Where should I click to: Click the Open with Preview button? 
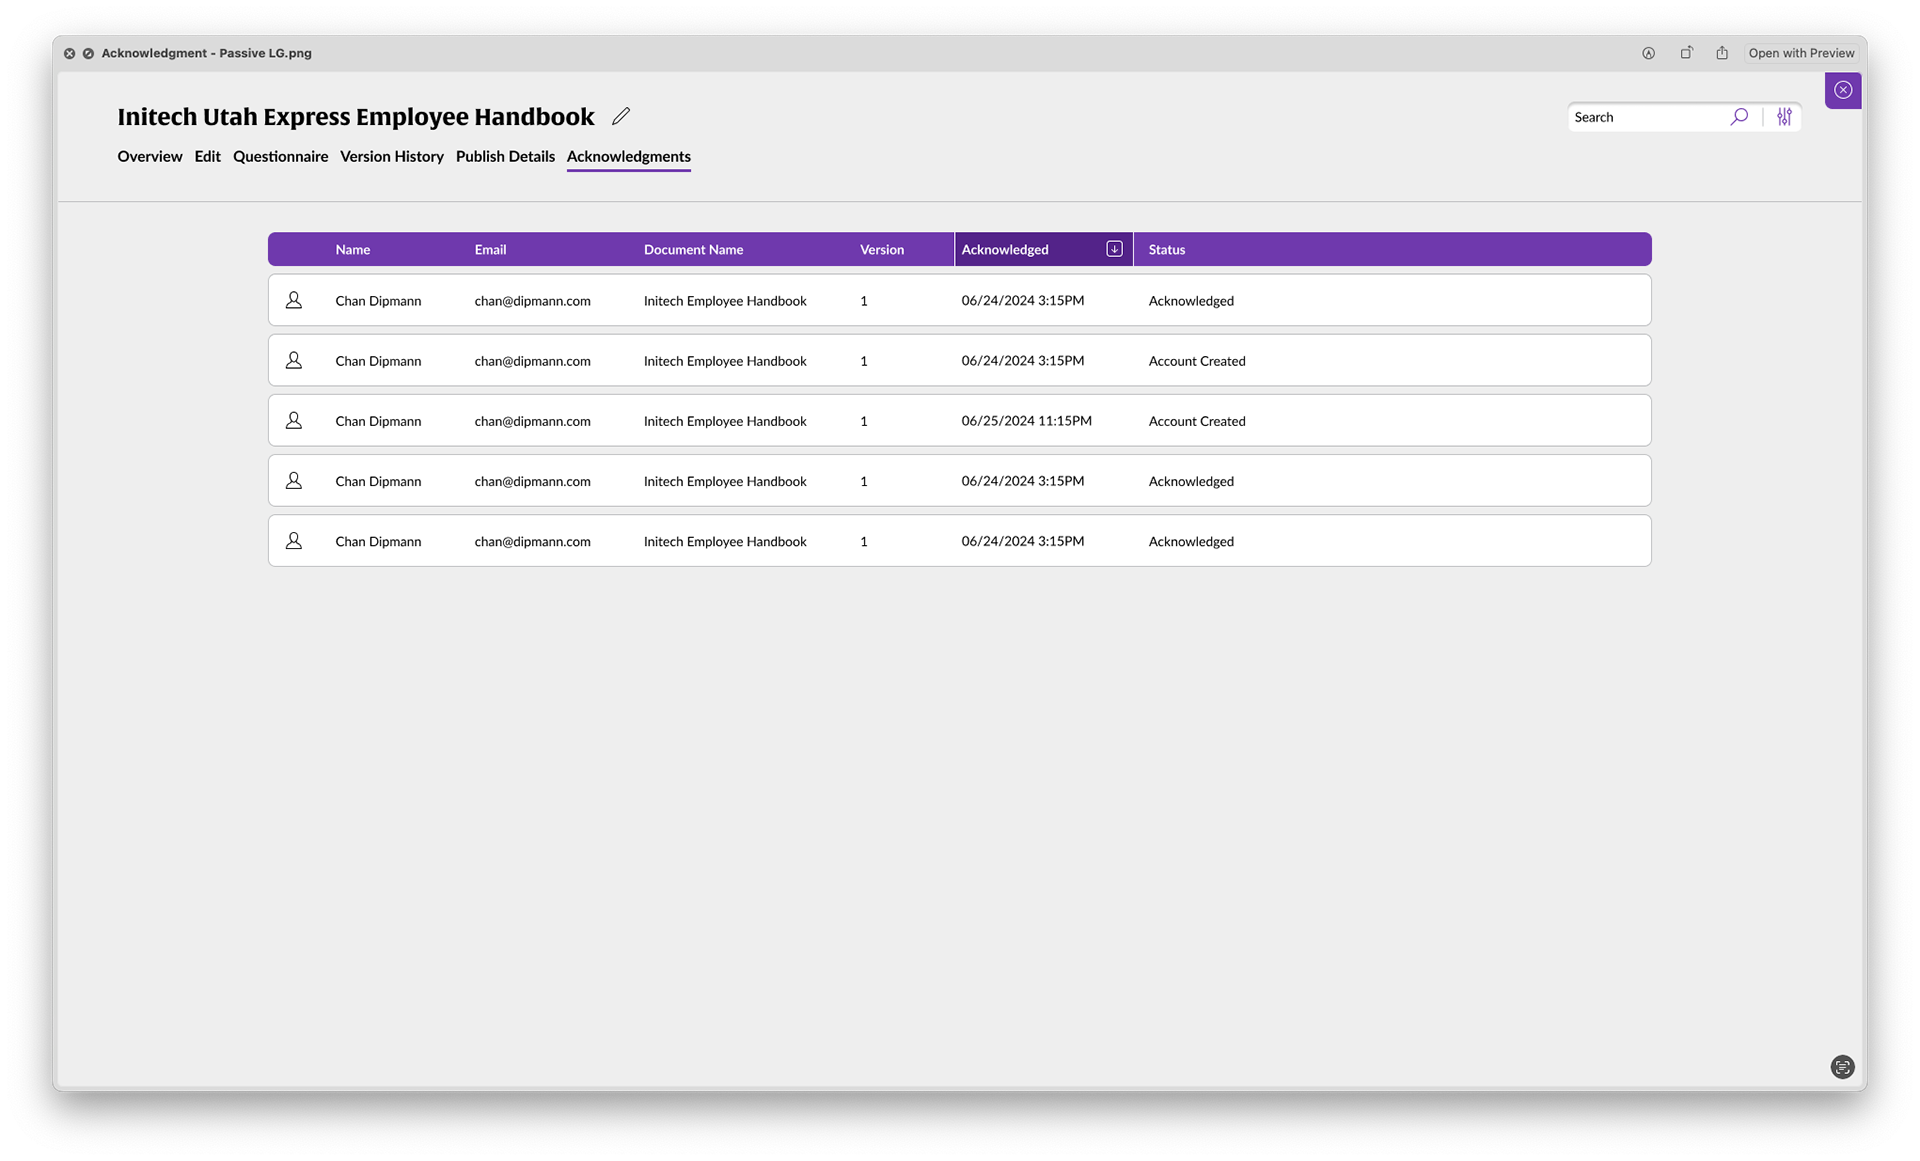[x=1801, y=53]
